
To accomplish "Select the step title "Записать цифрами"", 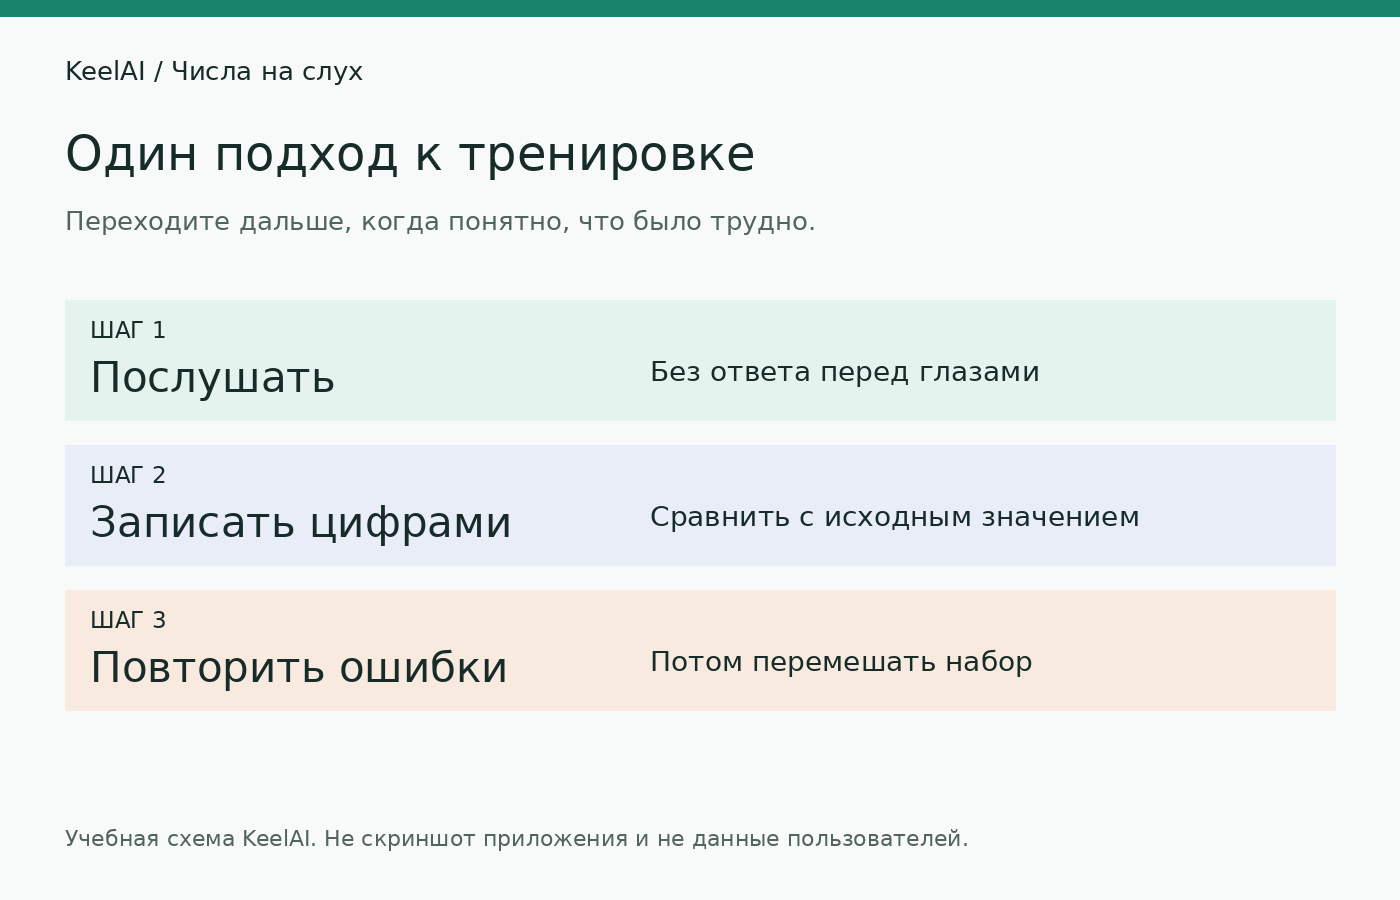I will coord(301,524).
